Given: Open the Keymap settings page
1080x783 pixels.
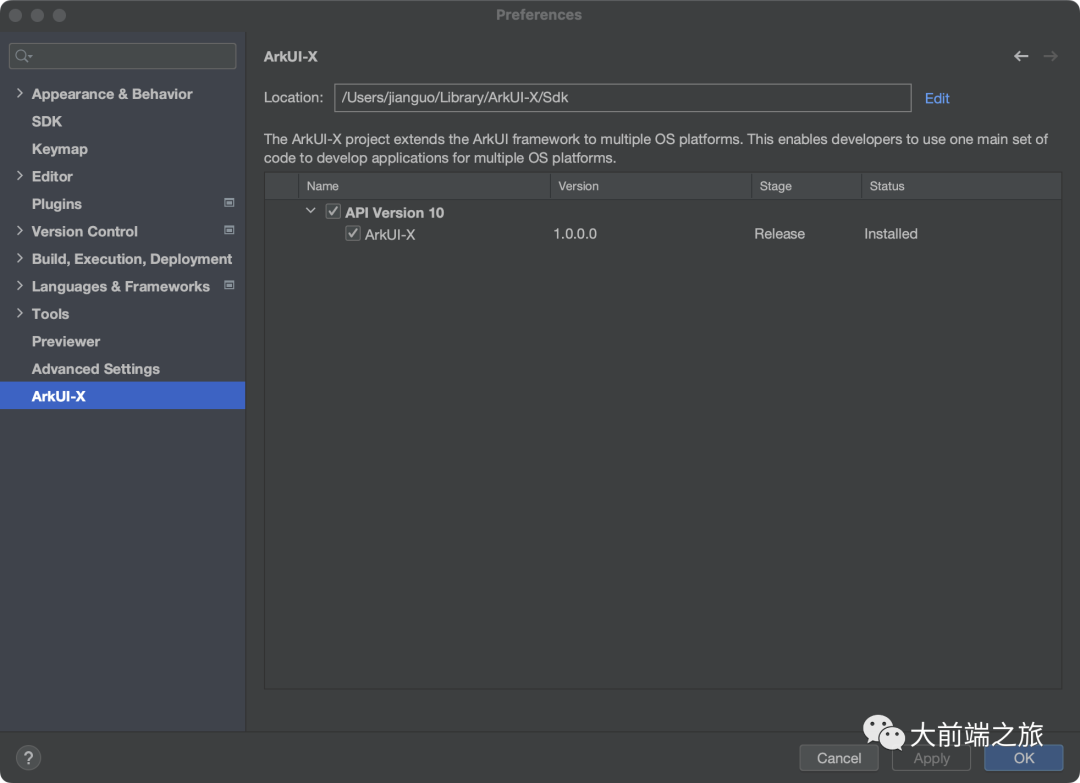Looking at the screenshot, I should pyautogui.click(x=60, y=149).
